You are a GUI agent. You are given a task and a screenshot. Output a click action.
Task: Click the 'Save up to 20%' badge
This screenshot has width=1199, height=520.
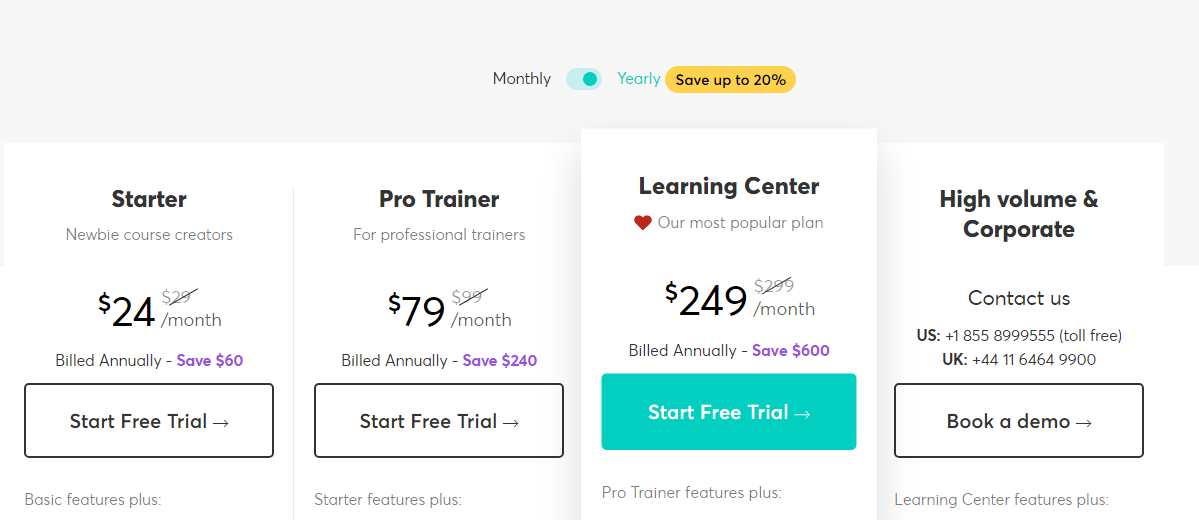pos(730,80)
